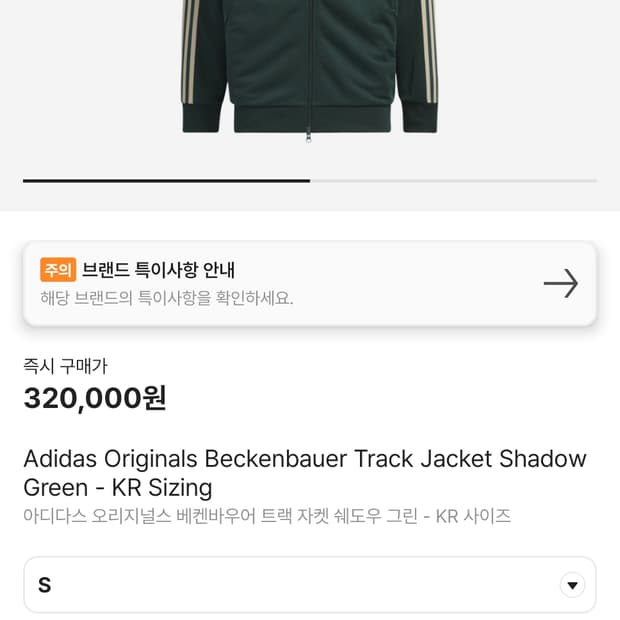Image resolution: width=620 pixels, height=620 pixels.
Task: Click the arrow icon on brand notice banner
Action: (x=561, y=284)
